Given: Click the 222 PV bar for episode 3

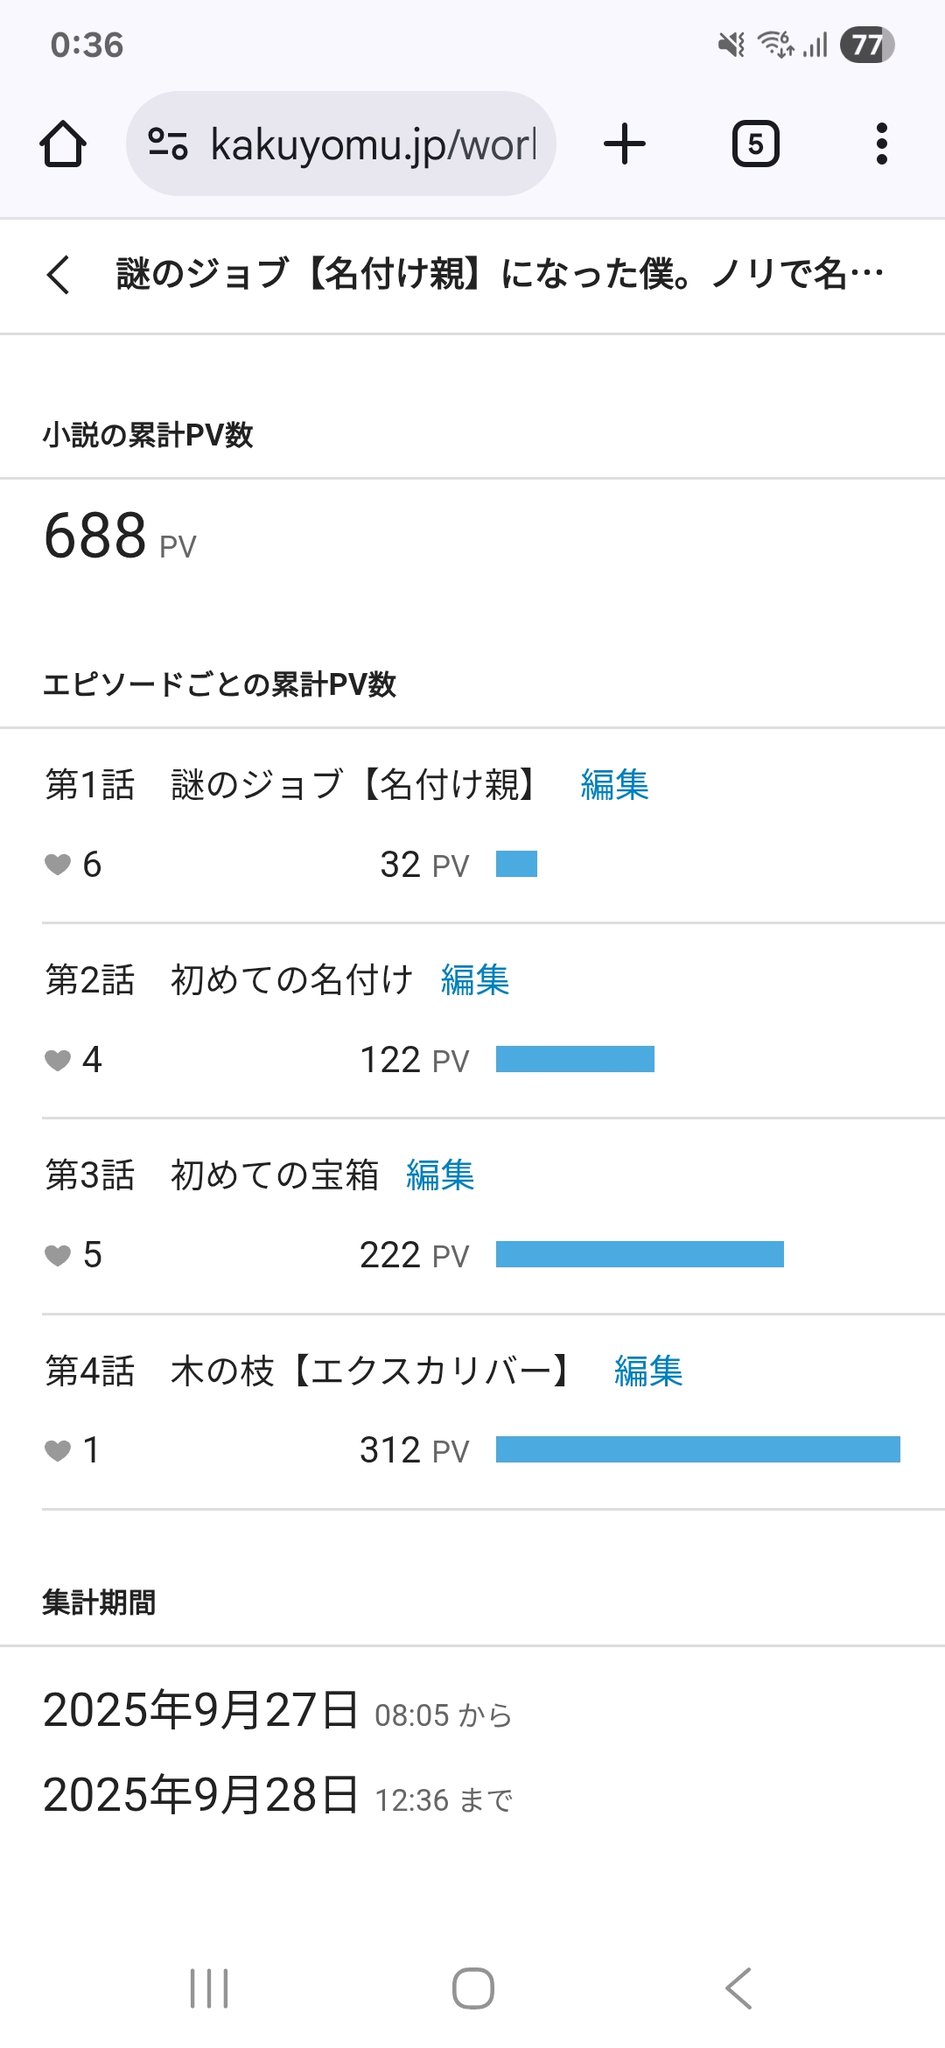Looking at the screenshot, I should (x=639, y=1254).
